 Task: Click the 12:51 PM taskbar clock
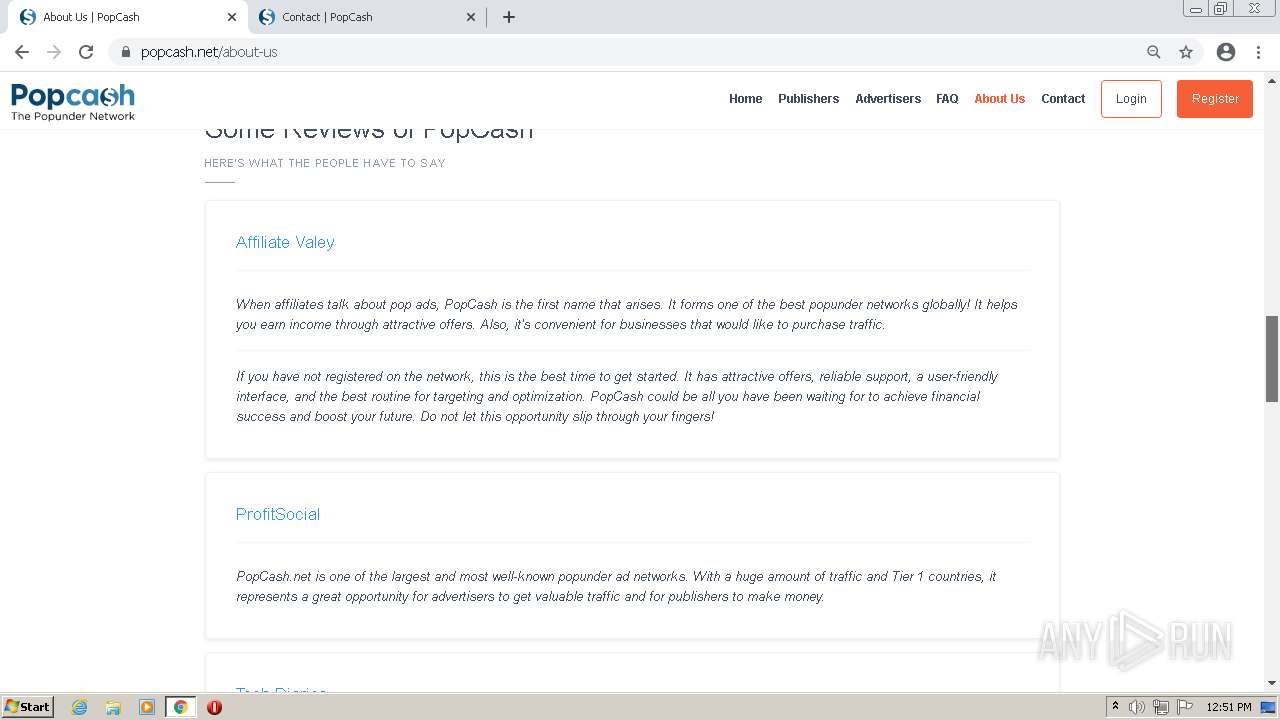(x=1229, y=707)
